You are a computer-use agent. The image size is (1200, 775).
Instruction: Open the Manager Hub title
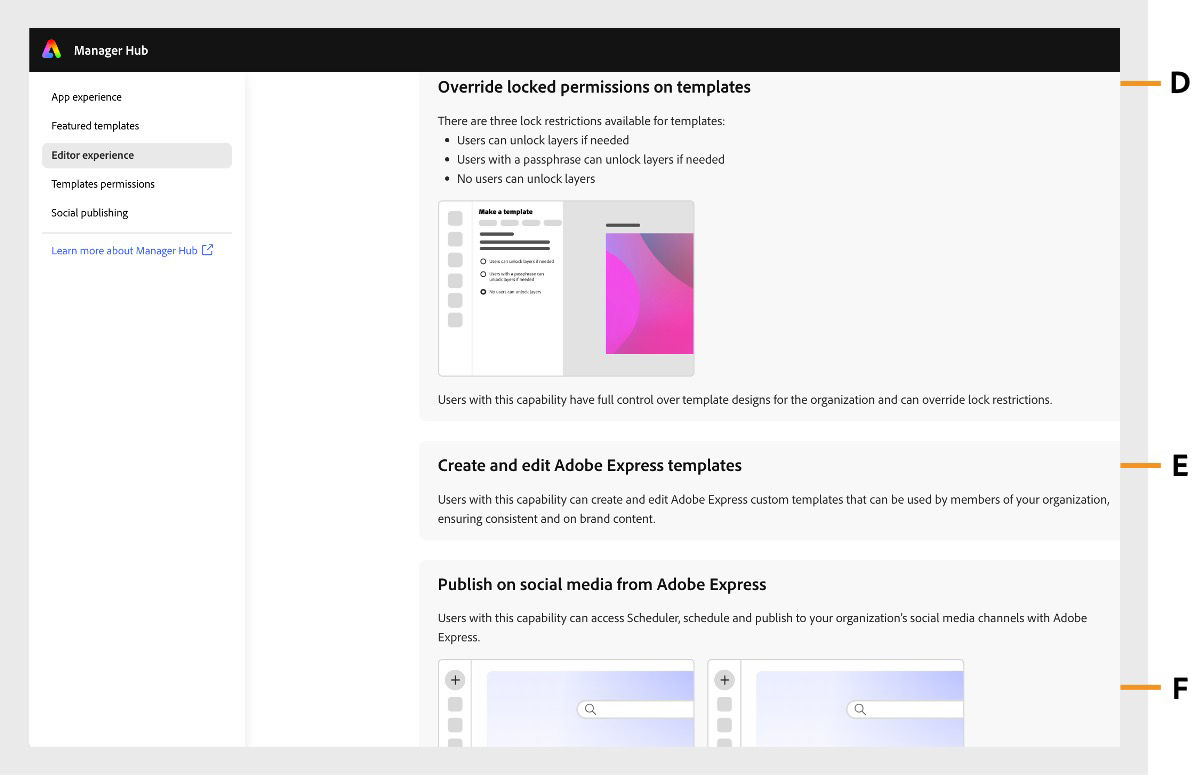click(111, 50)
